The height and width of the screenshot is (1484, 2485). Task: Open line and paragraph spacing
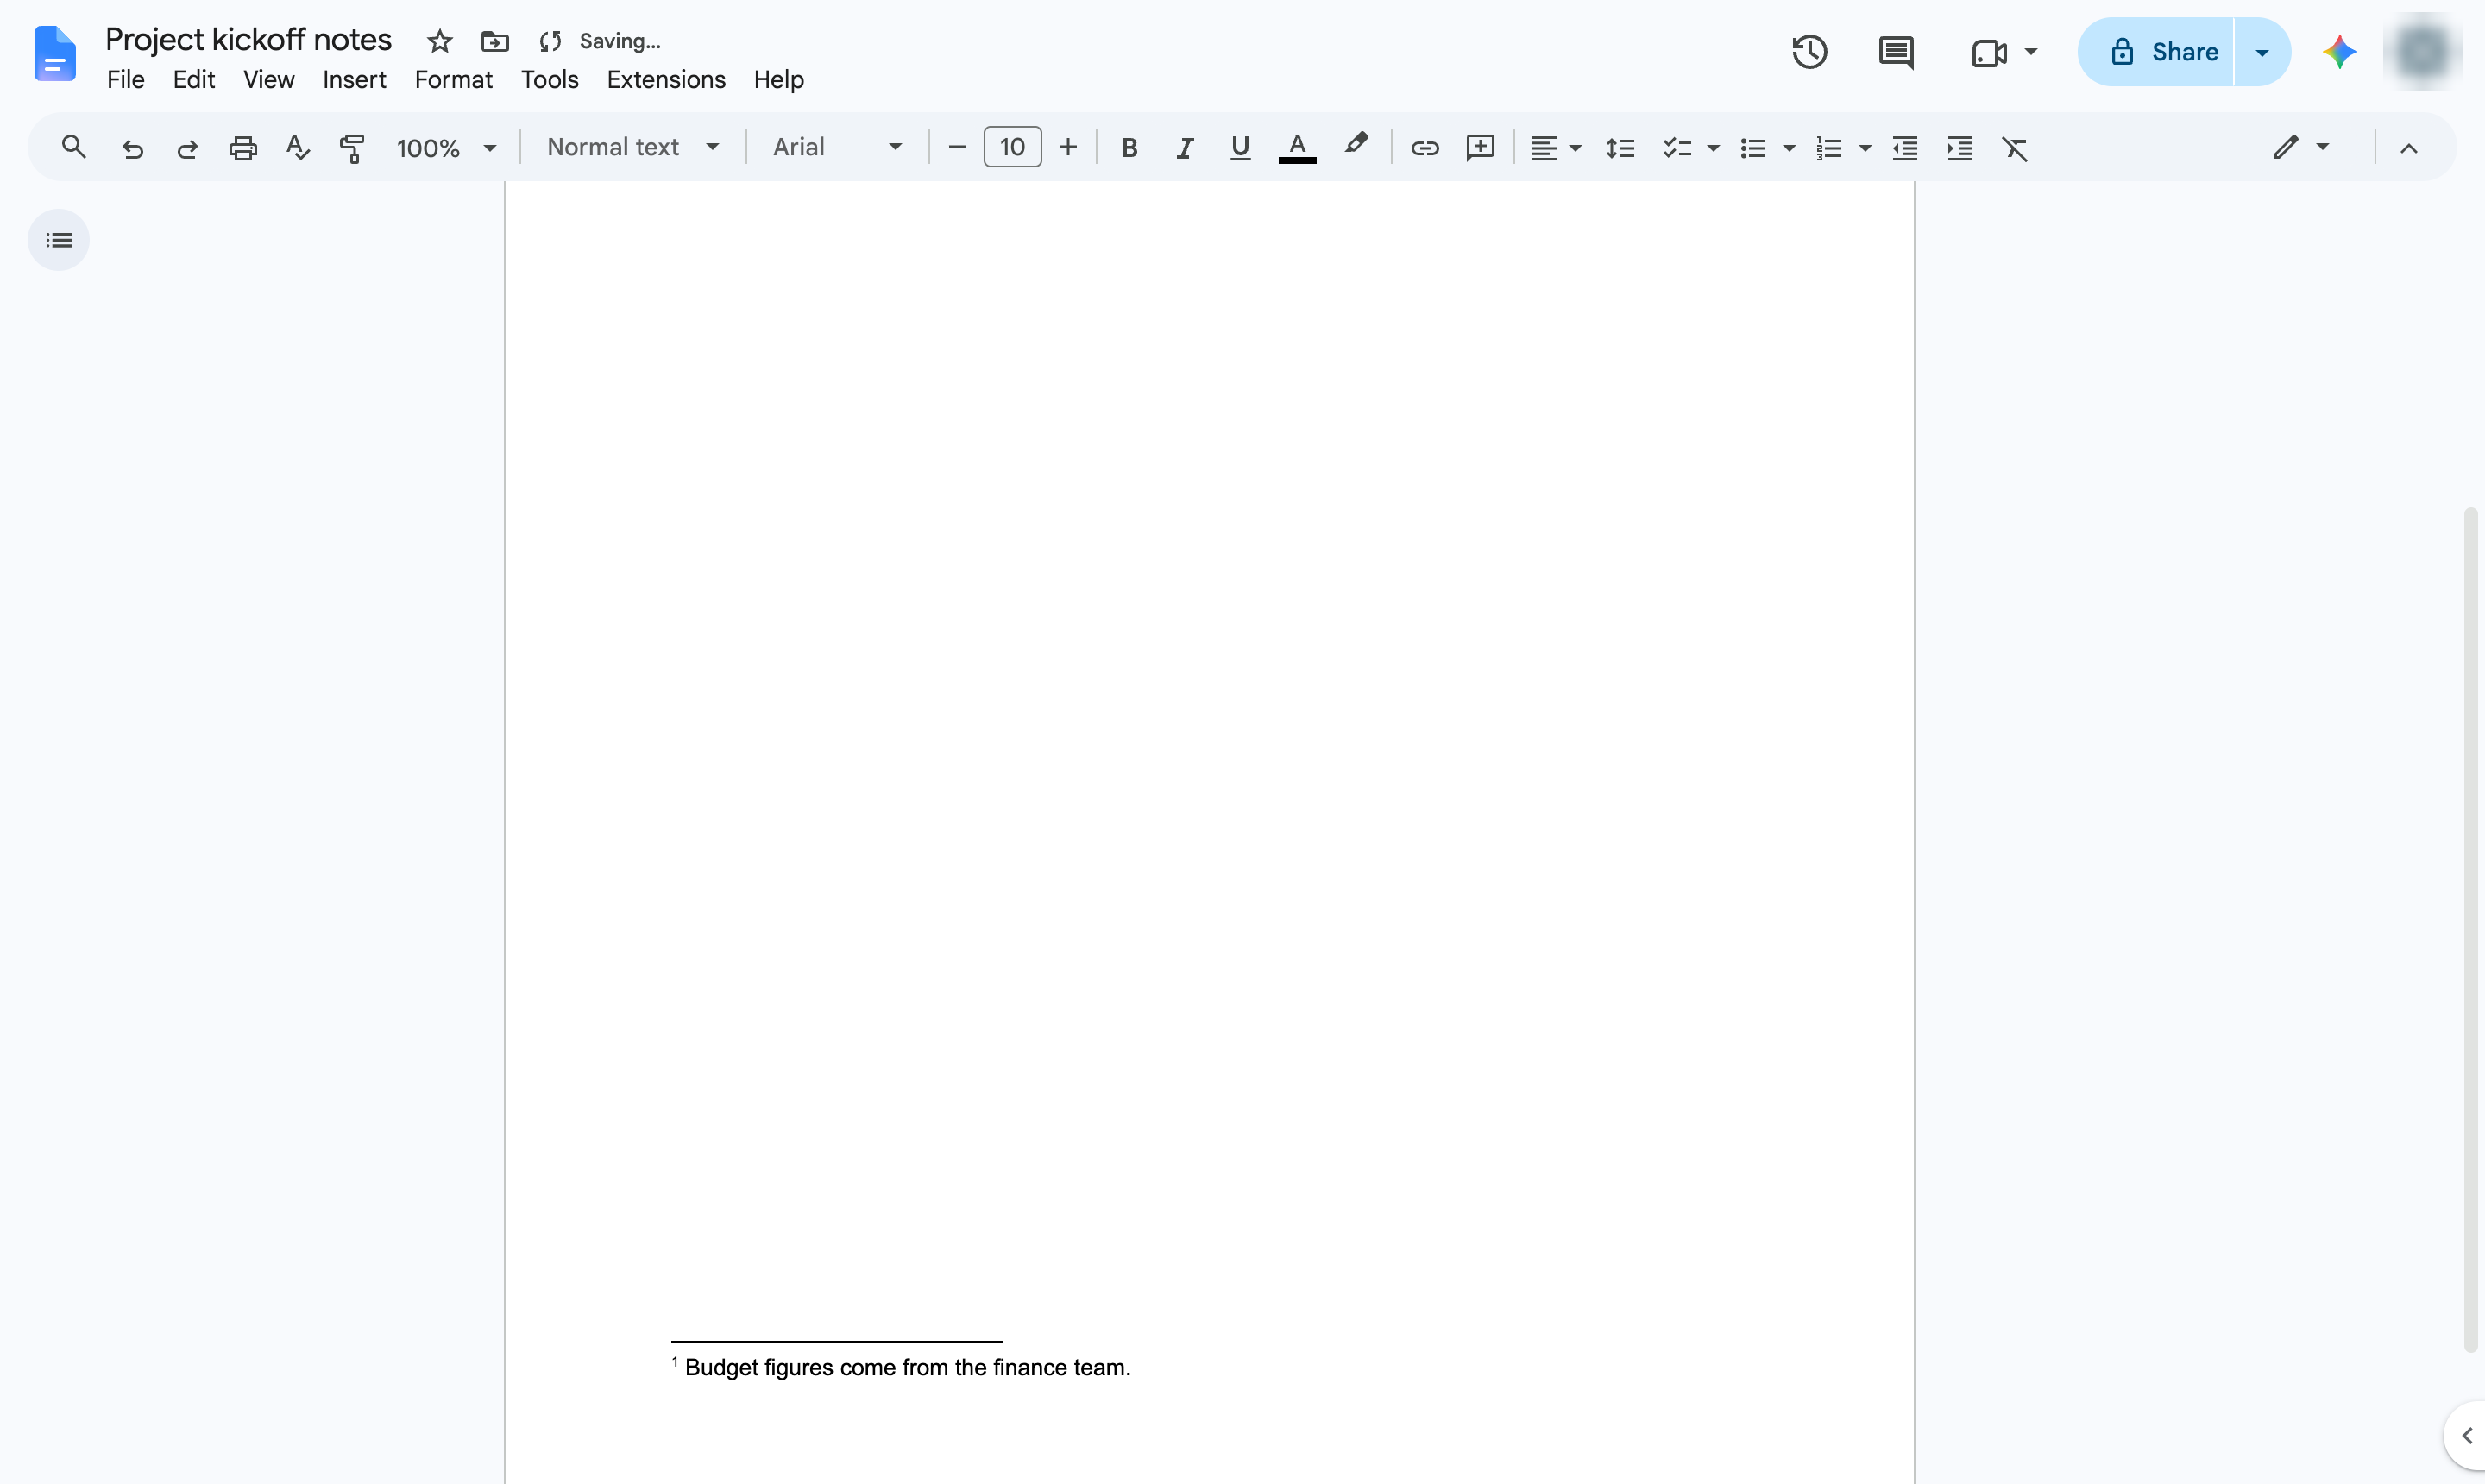(x=1620, y=148)
